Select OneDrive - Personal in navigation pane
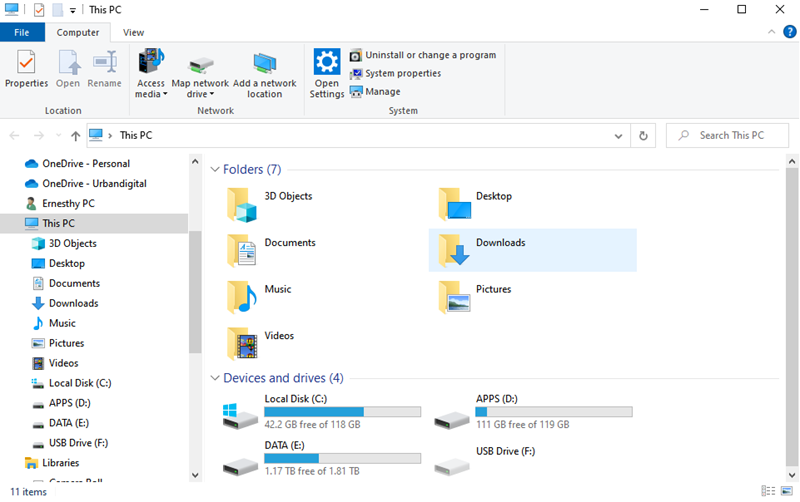 [x=86, y=163]
